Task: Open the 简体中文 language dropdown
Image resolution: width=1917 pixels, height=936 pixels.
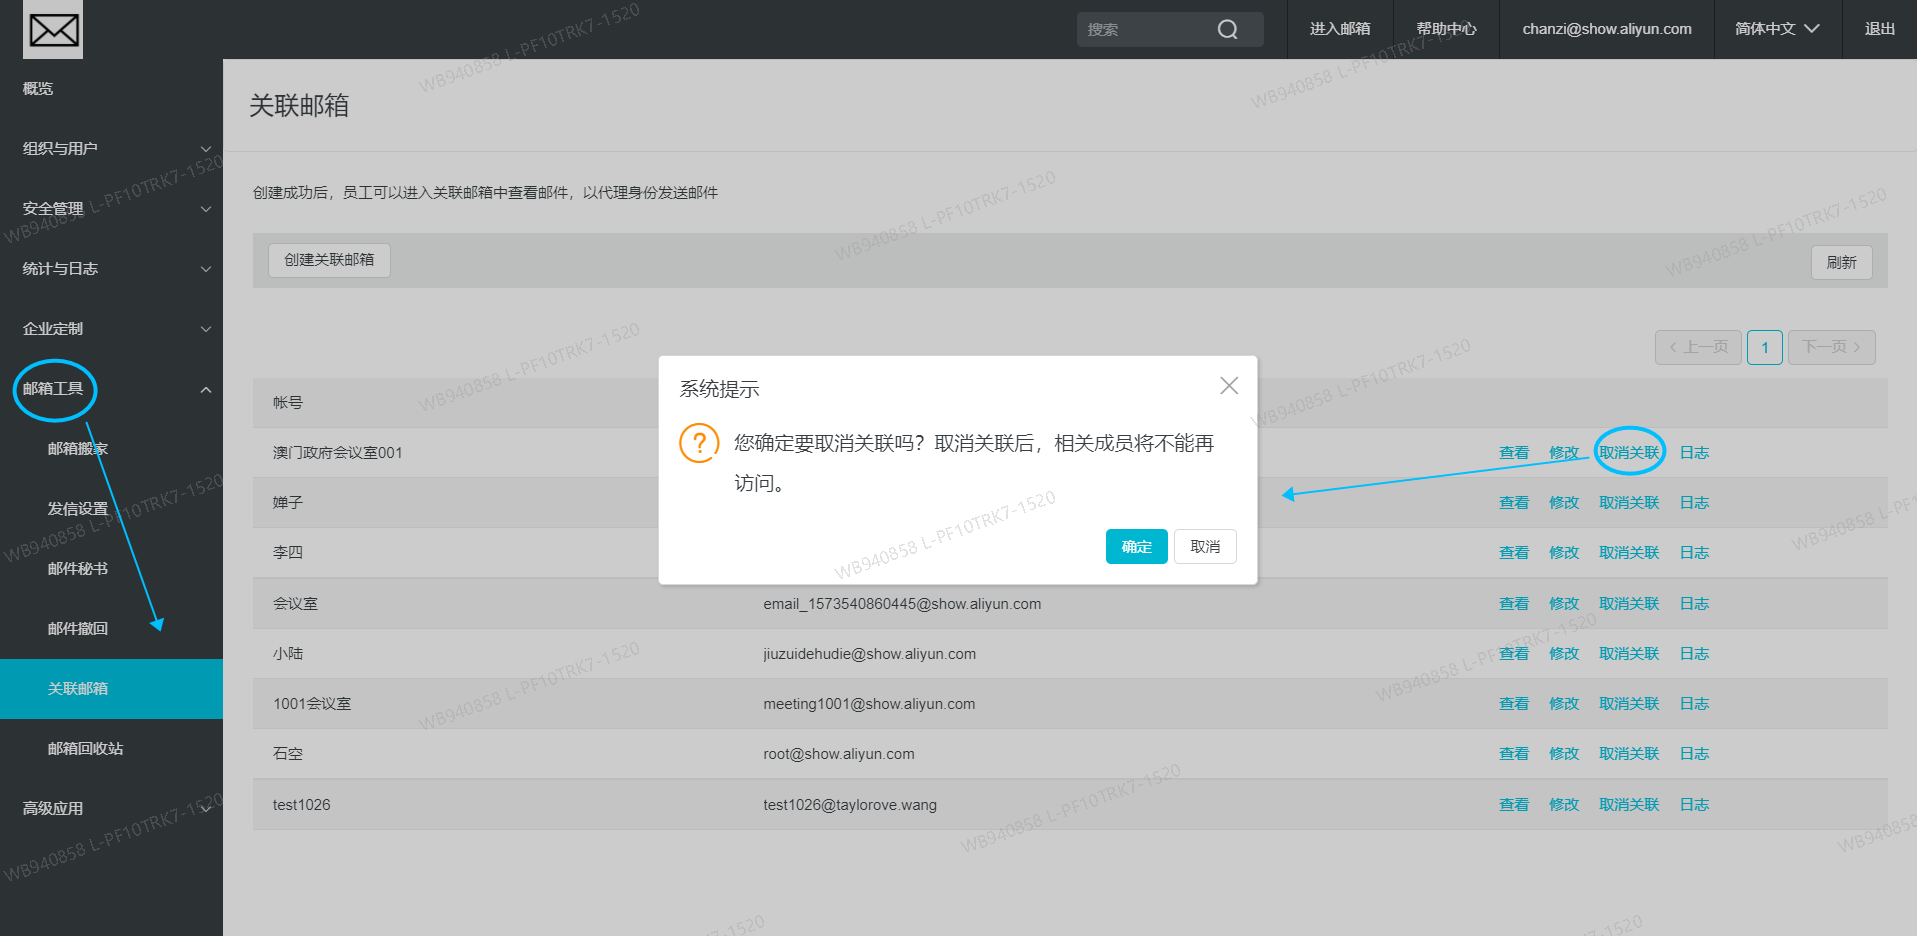Action: 1777,29
